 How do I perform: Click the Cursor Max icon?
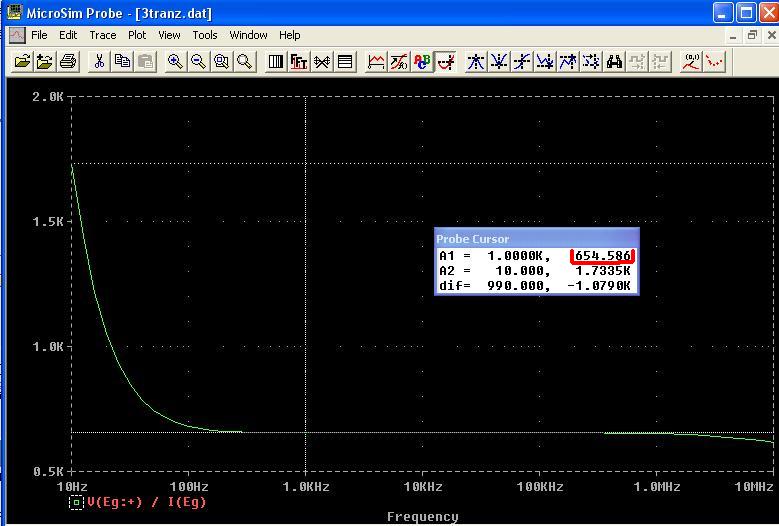(568, 62)
